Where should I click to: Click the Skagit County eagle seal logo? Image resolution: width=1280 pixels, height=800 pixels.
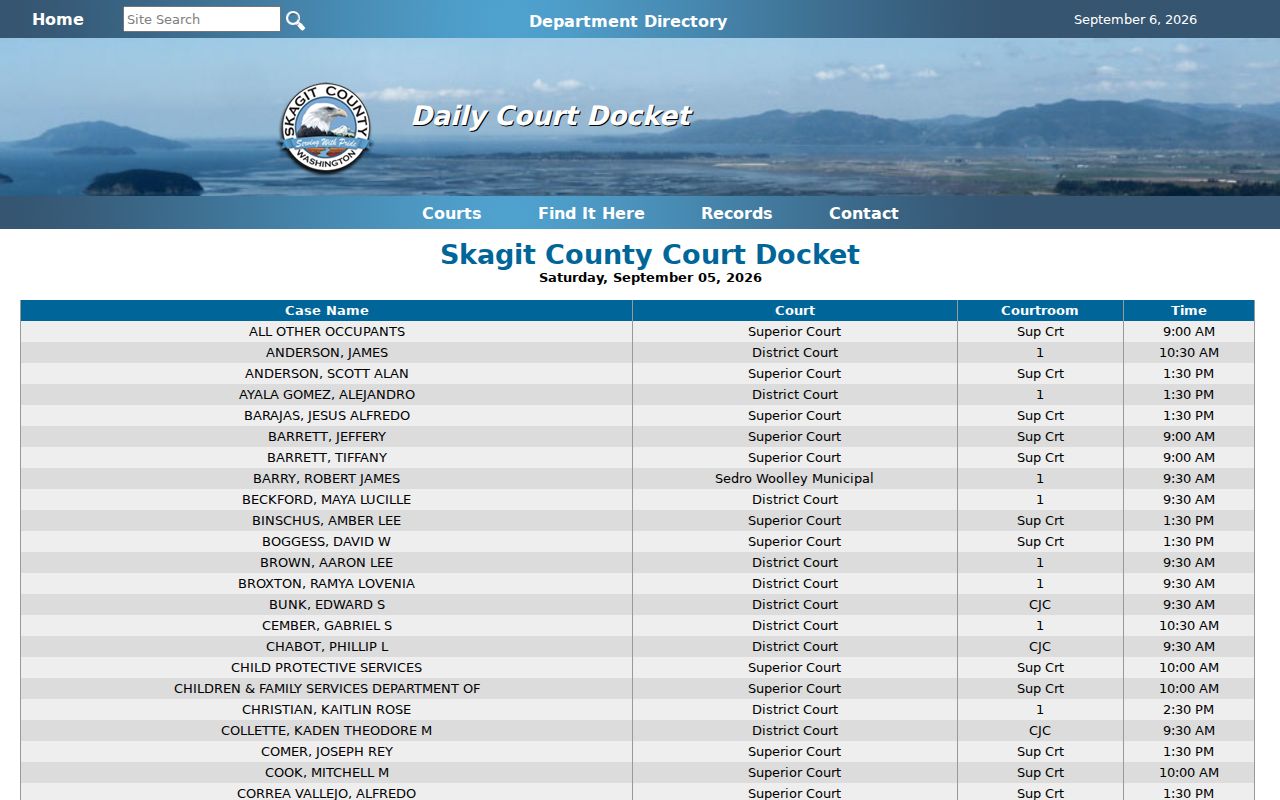tap(325, 128)
